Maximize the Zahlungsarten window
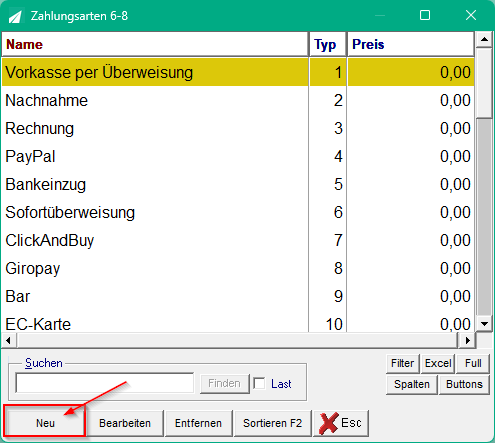 (425, 15)
